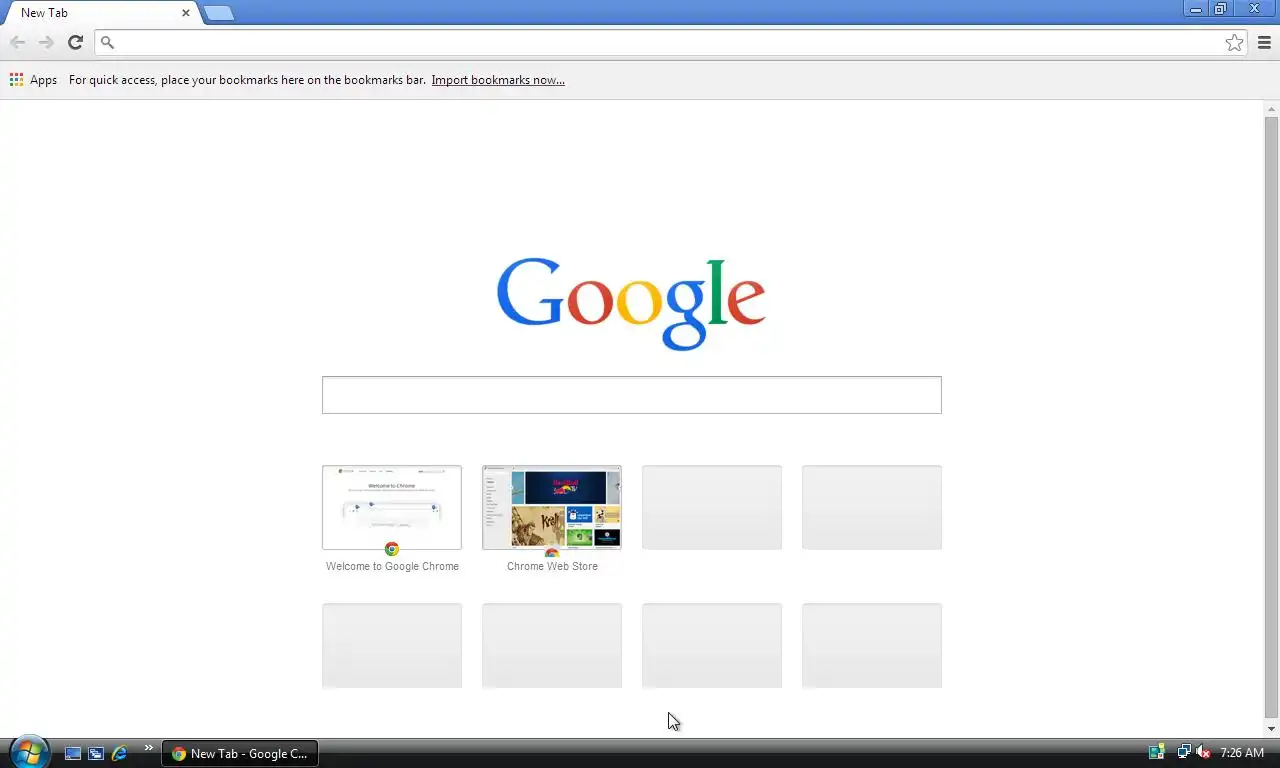
Task: Open the network tray icon
Action: (1184, 752)
